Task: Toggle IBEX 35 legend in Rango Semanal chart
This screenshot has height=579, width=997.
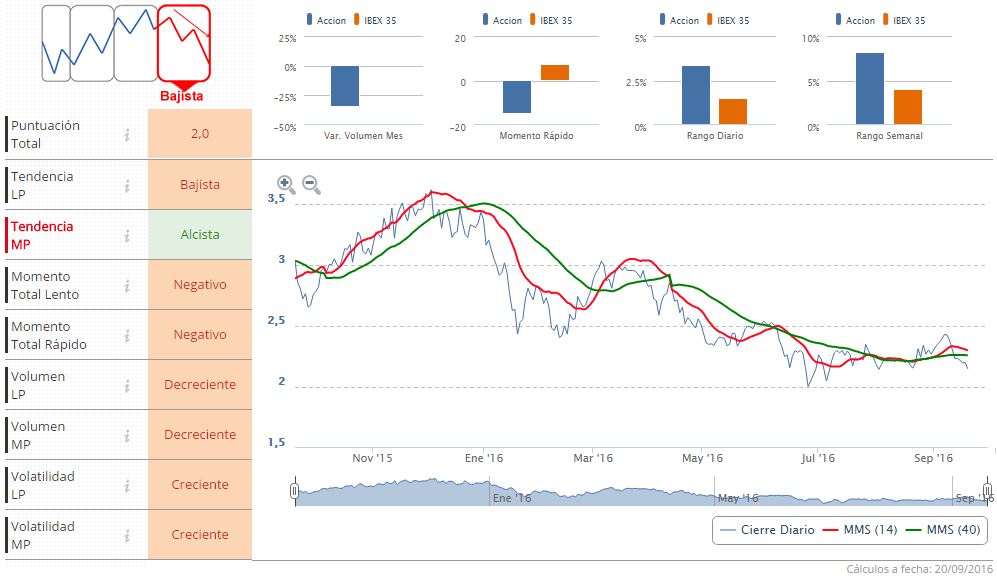Action: tap(904, 20)
